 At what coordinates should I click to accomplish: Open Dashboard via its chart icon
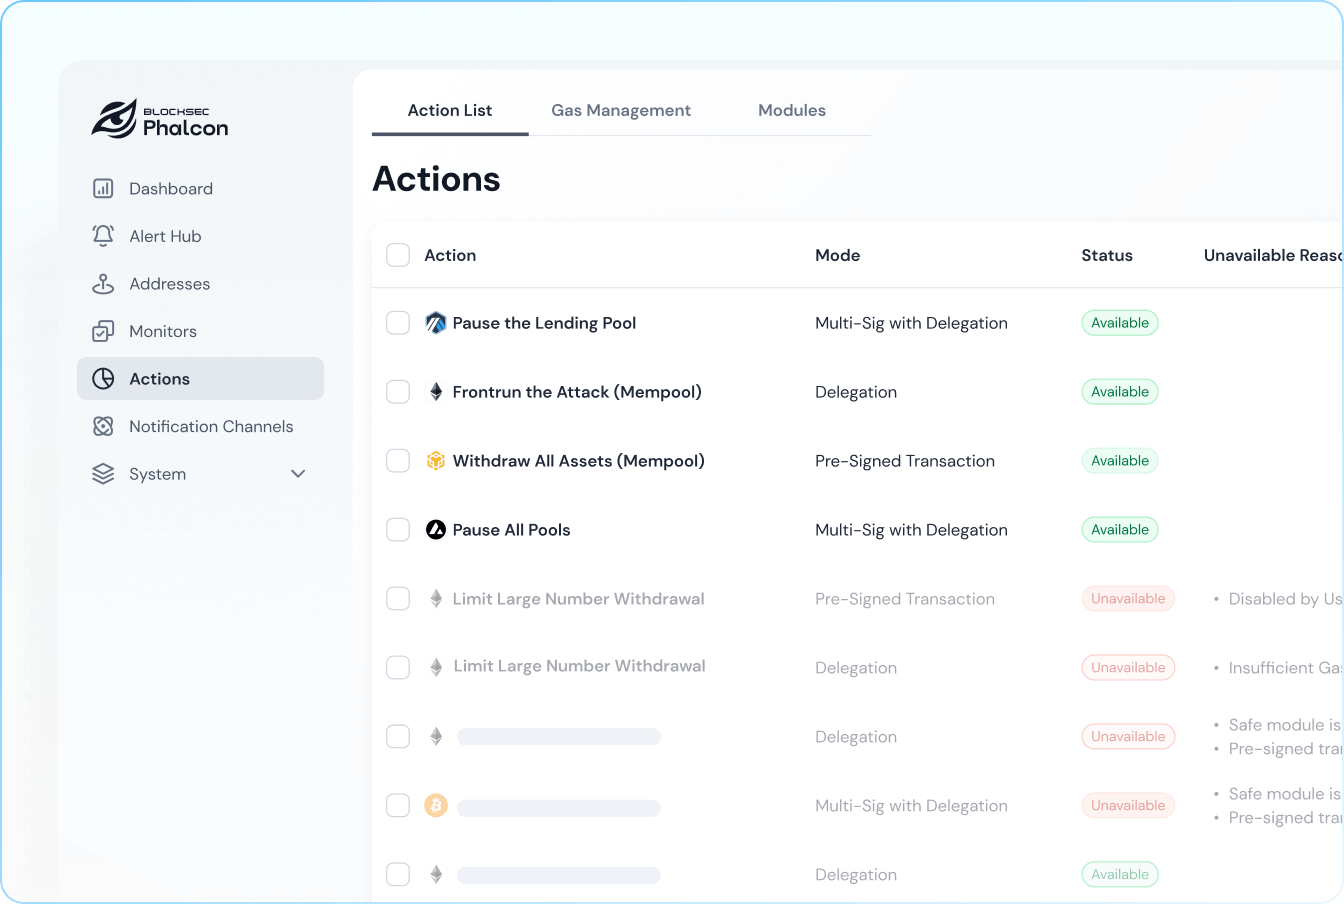coord(103,189)
